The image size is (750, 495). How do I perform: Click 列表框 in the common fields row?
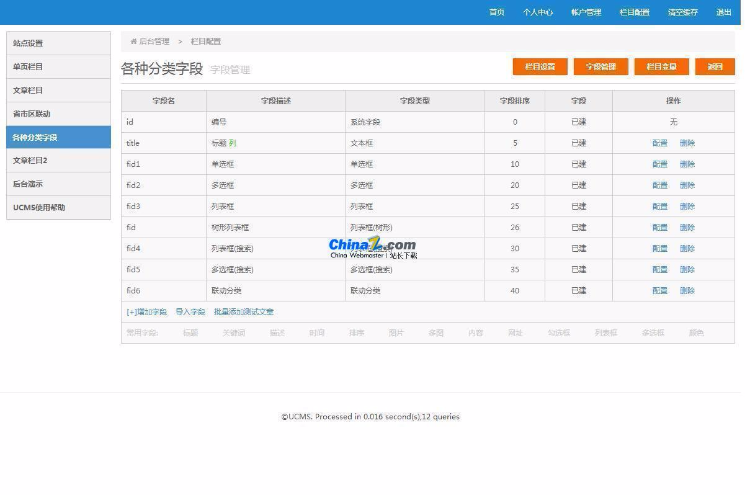pyautogui.click(x=606, y=332)
